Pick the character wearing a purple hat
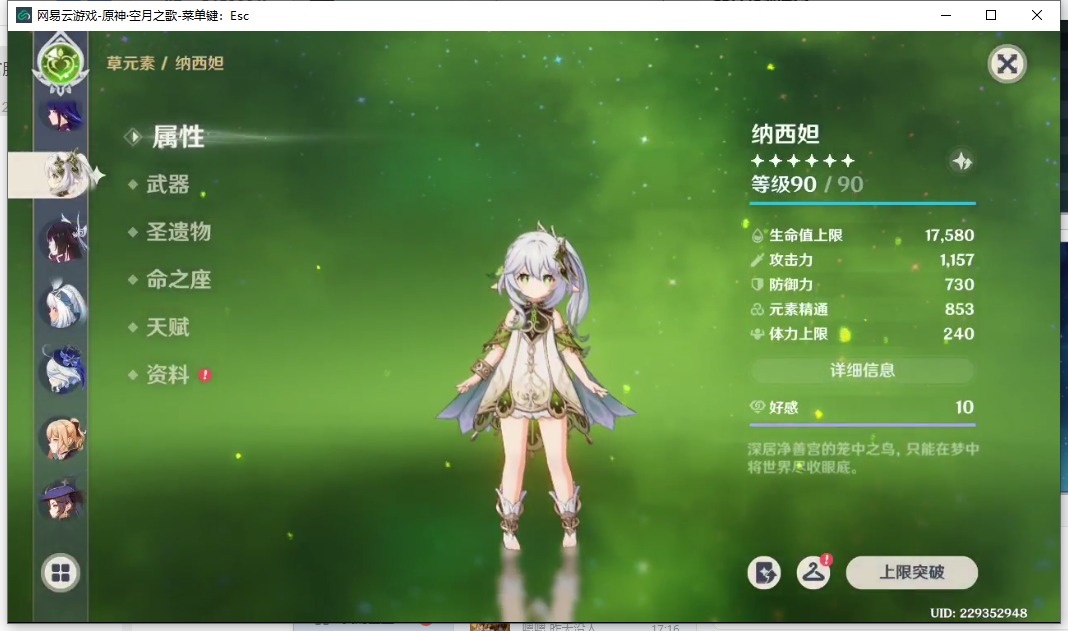1068x631 pixels. tap(60, 501)
